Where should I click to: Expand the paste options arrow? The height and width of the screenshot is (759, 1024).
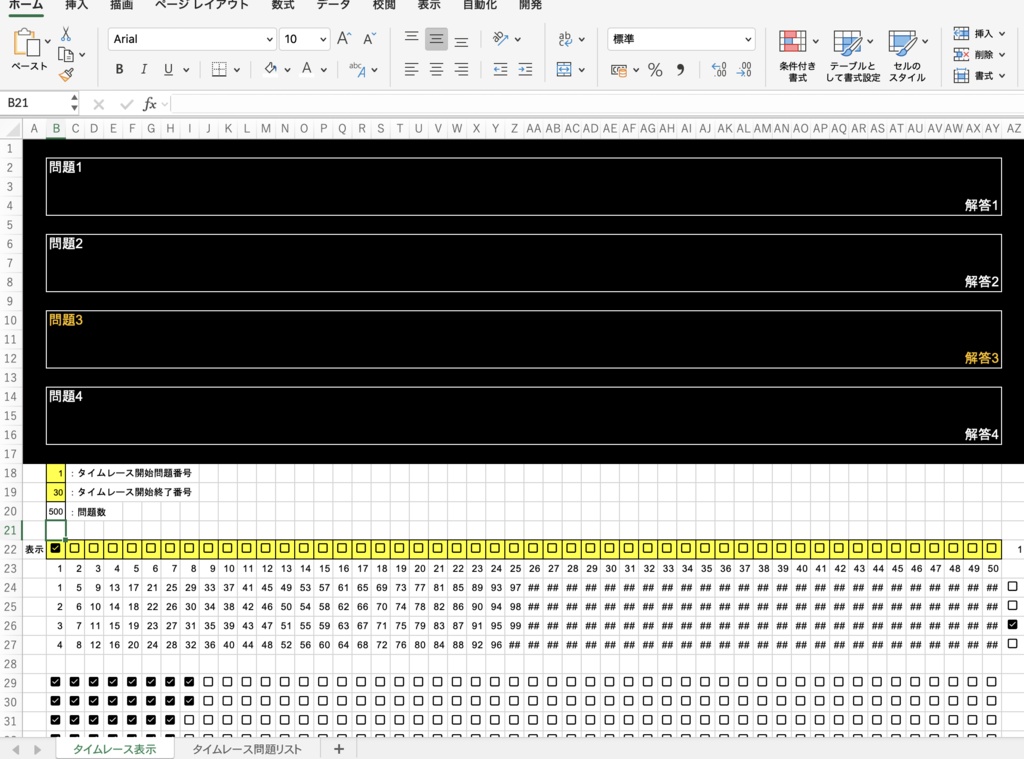click(48, 41)
